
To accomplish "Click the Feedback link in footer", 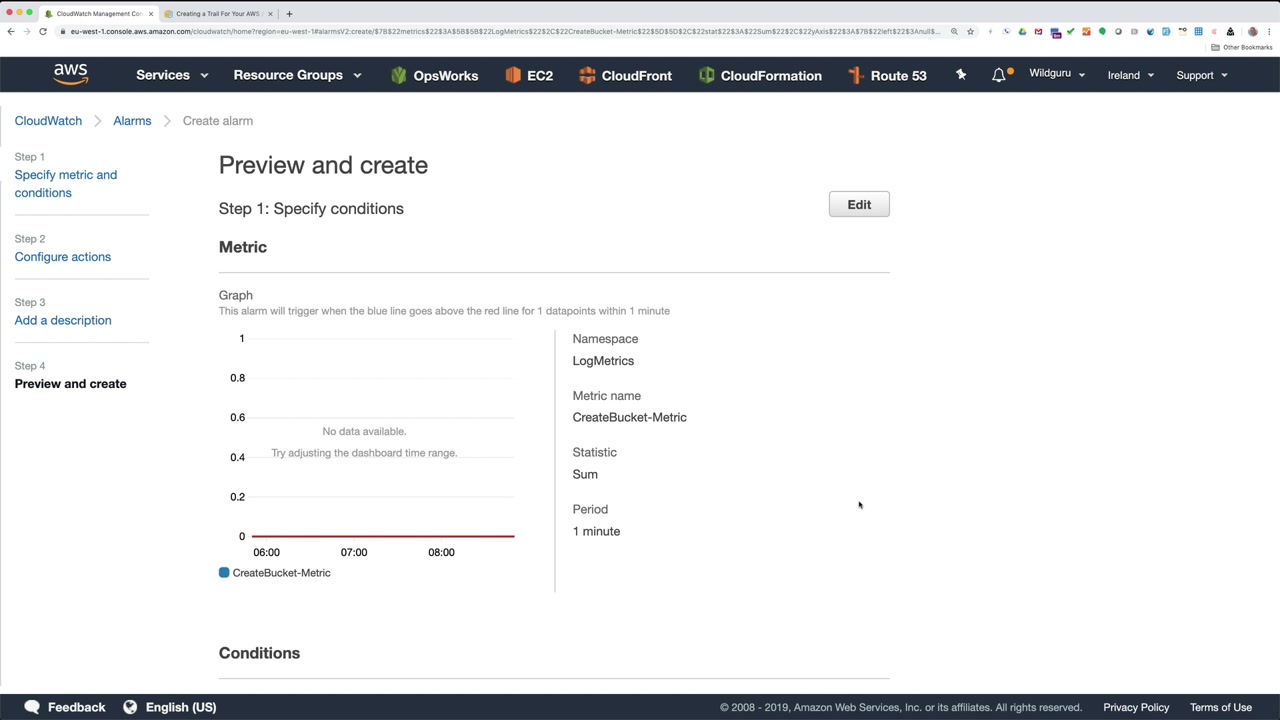I will click(76, 707).
